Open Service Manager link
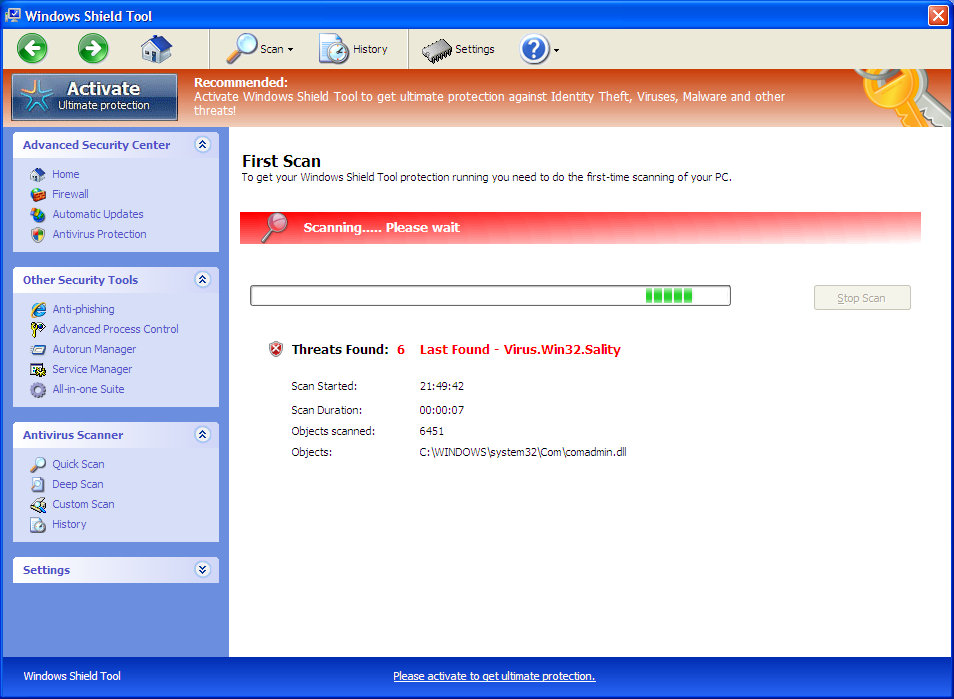This screenshot has width=954, height=699. coord(92,369)
